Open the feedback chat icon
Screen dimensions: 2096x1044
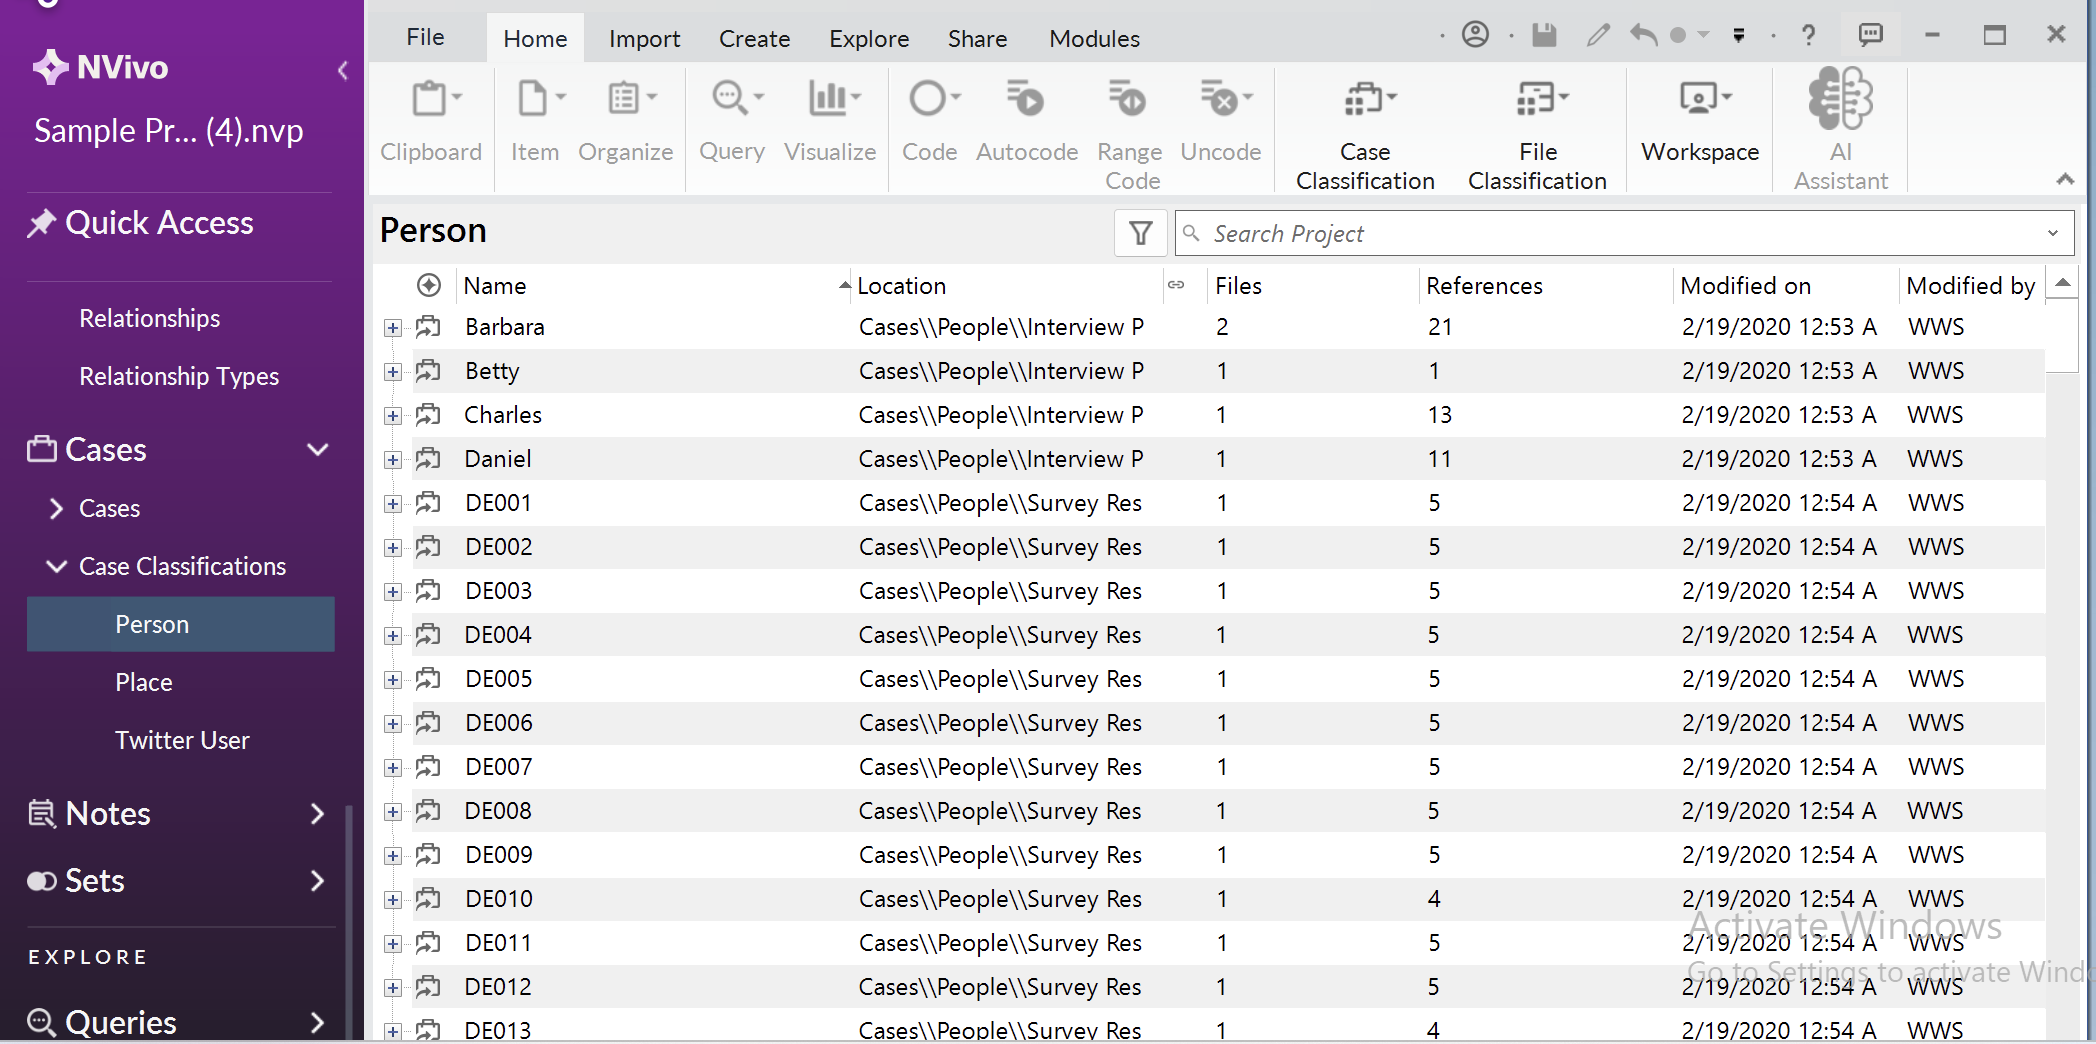tap(1870, 35)
